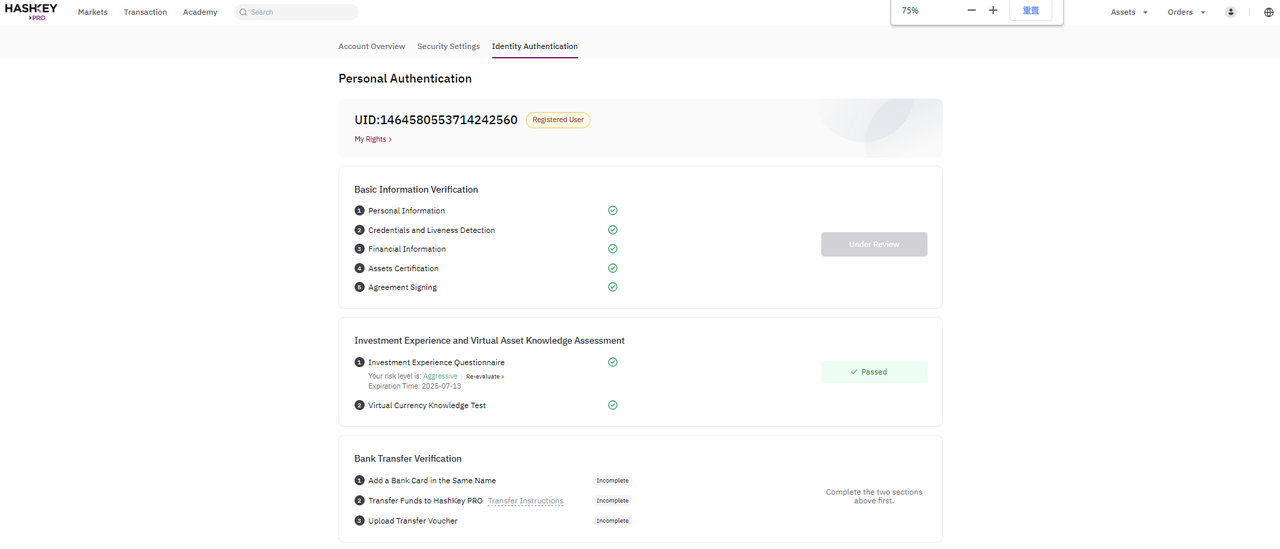The width and height of the screenshot is (1280, 549).
Task: Expand the Orders dropdown
Action: 1186,12
